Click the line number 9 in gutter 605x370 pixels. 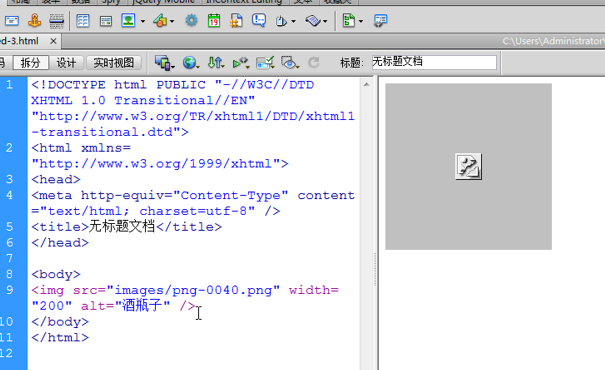[x=9, y=290]
